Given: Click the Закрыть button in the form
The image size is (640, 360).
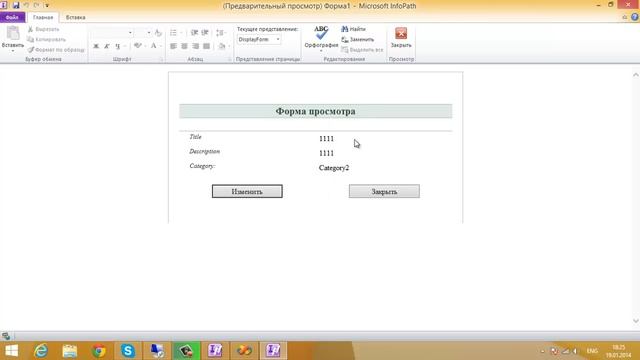Looking at the screenshot, I should coord(384,191).
